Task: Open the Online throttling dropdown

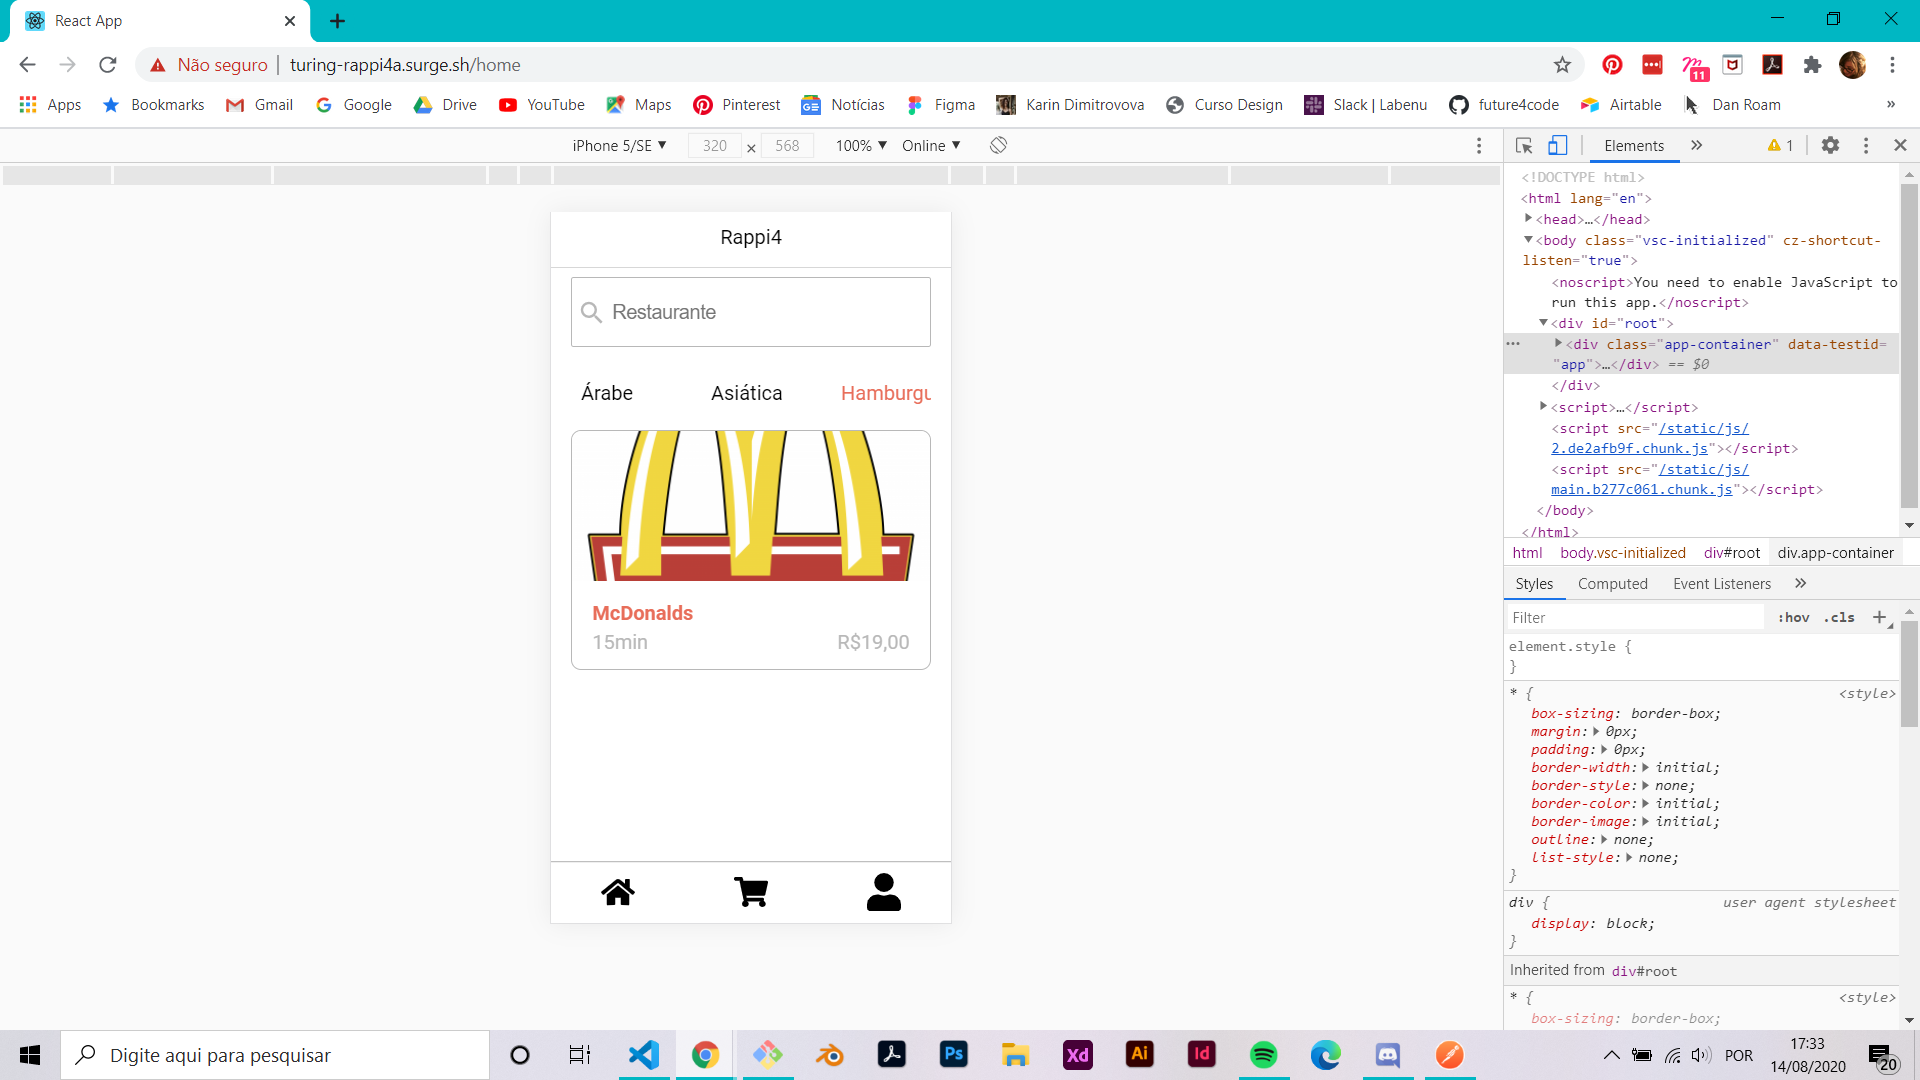Action: click(x=931, y=146)
